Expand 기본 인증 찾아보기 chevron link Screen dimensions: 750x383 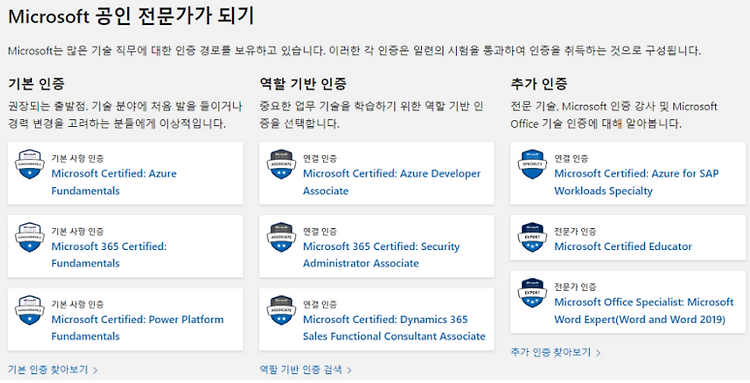coord(53,370)
